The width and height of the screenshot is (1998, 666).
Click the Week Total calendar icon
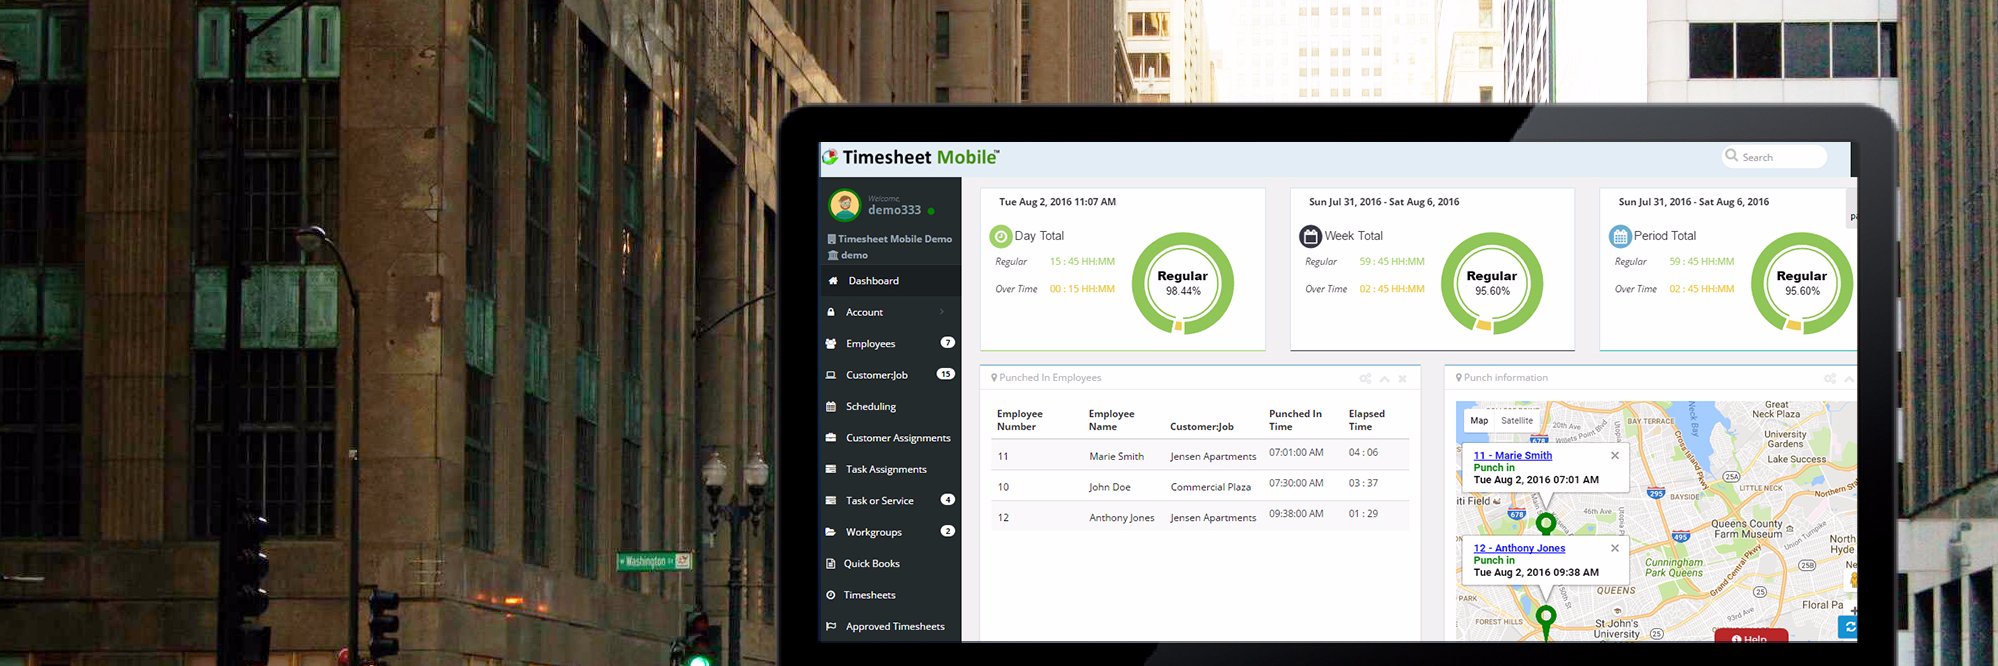(x=1310, y=237)
